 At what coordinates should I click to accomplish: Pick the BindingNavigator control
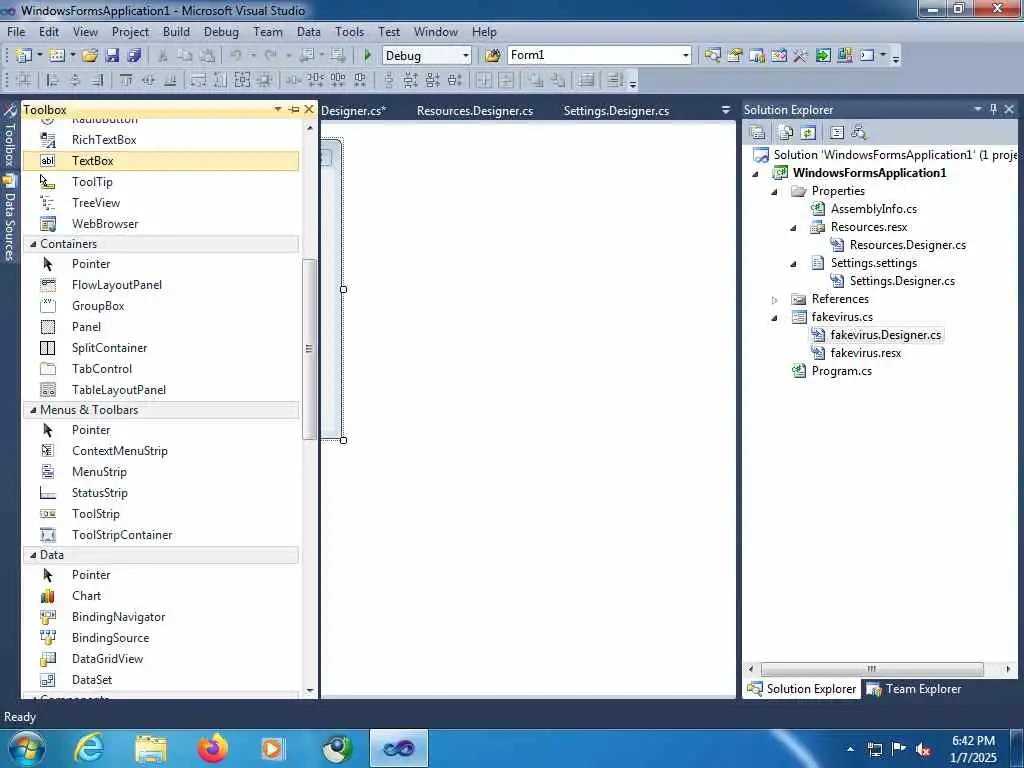coord(161,616)
